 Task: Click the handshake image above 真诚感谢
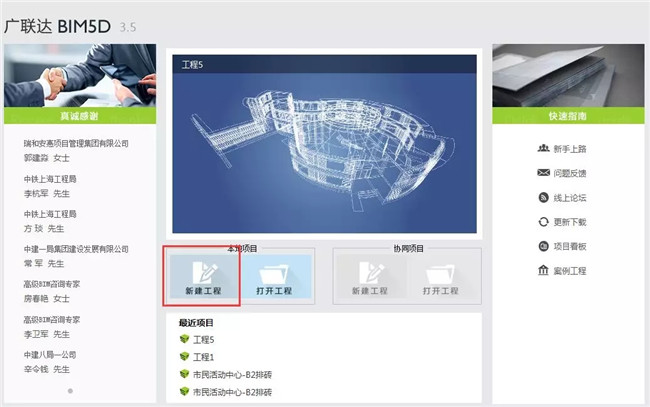click(x=80, y=75)
